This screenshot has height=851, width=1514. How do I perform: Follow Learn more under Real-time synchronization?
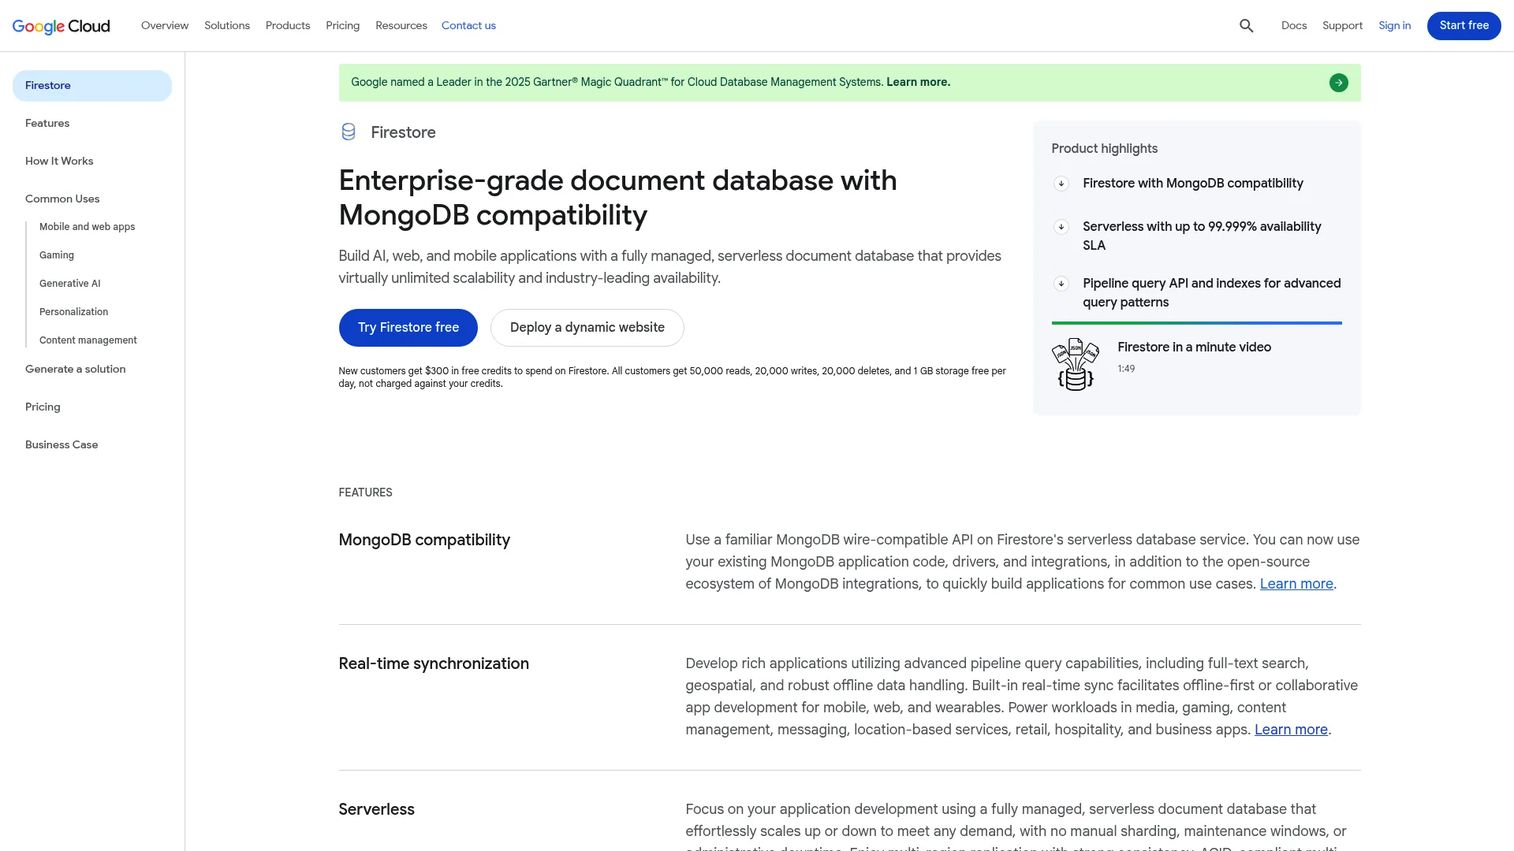click(1291, 730)
